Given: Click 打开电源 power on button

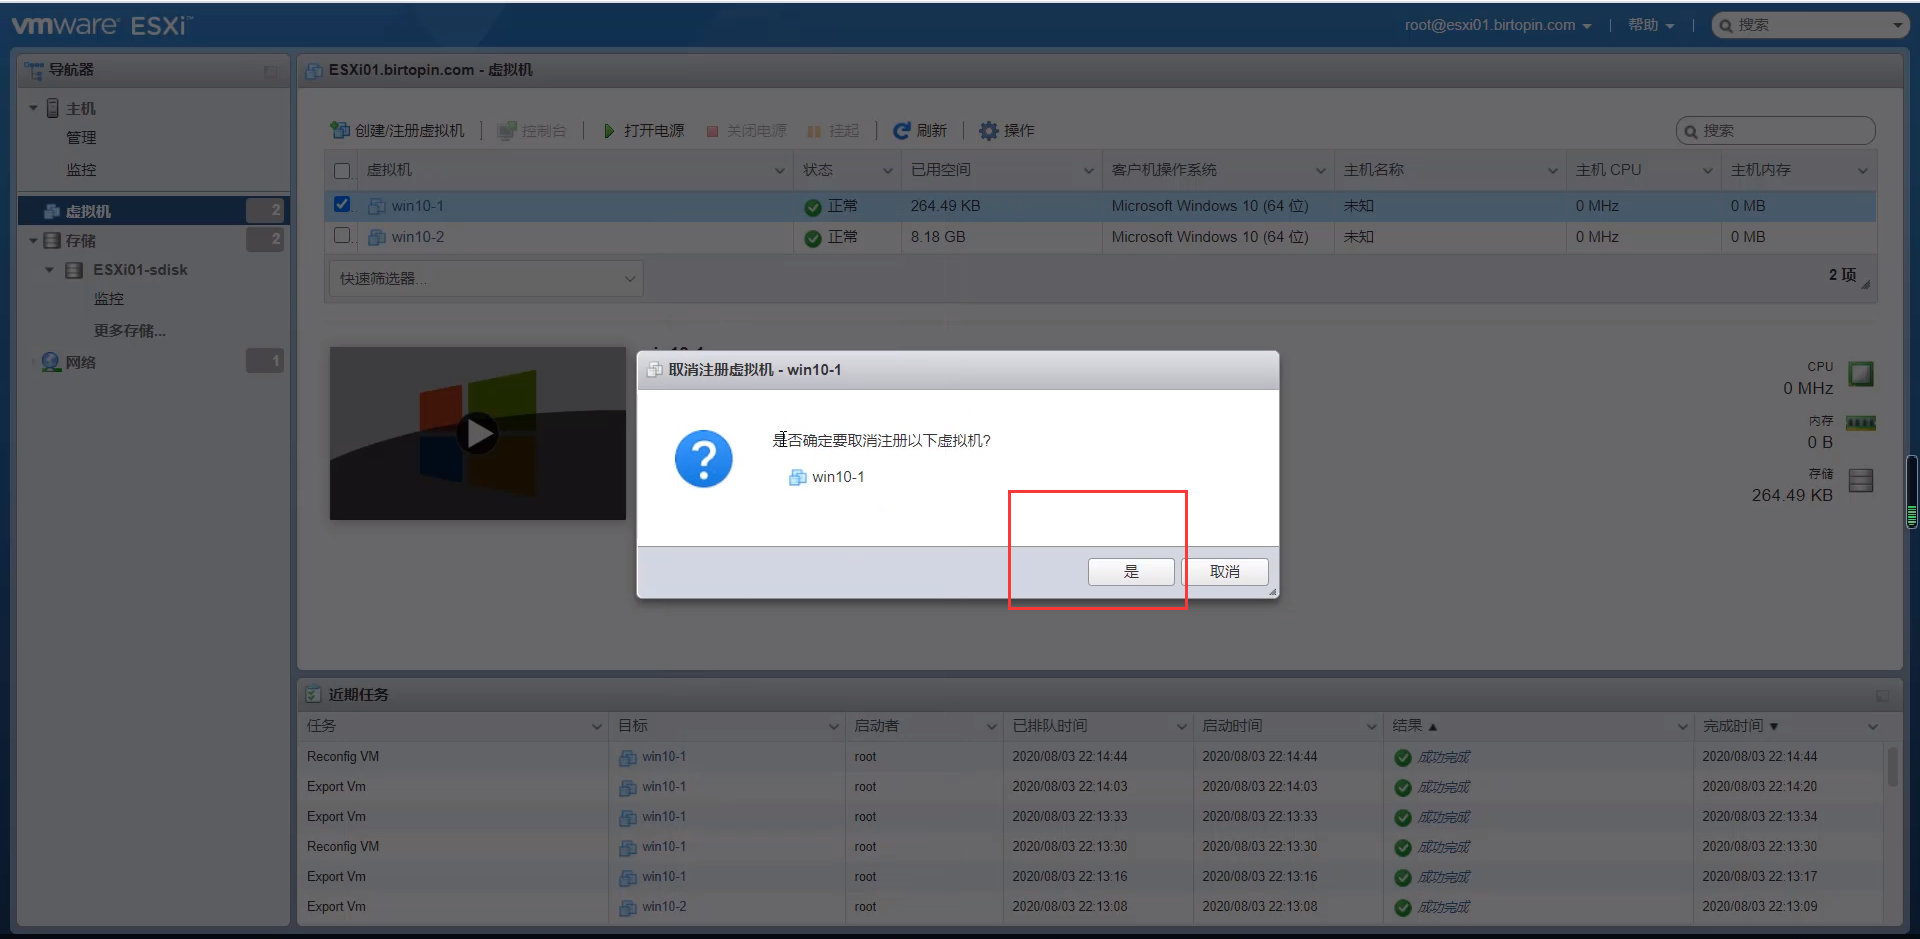Looking at the screenshot, I should (644, 131).
